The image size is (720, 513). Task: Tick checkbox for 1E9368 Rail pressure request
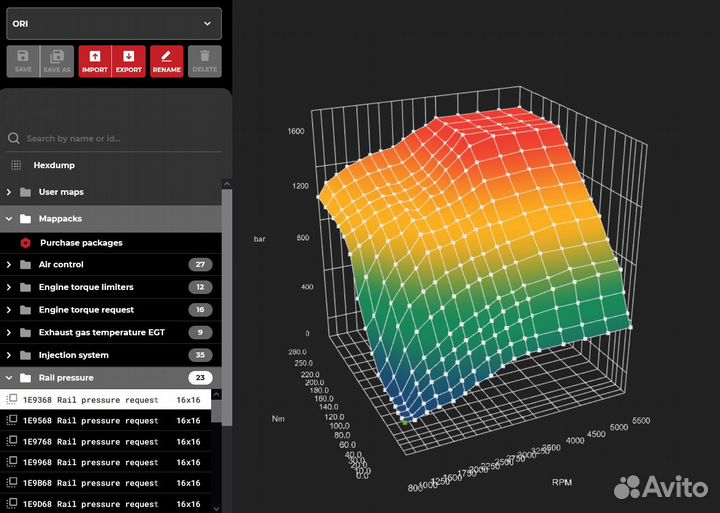pos(12,399)
